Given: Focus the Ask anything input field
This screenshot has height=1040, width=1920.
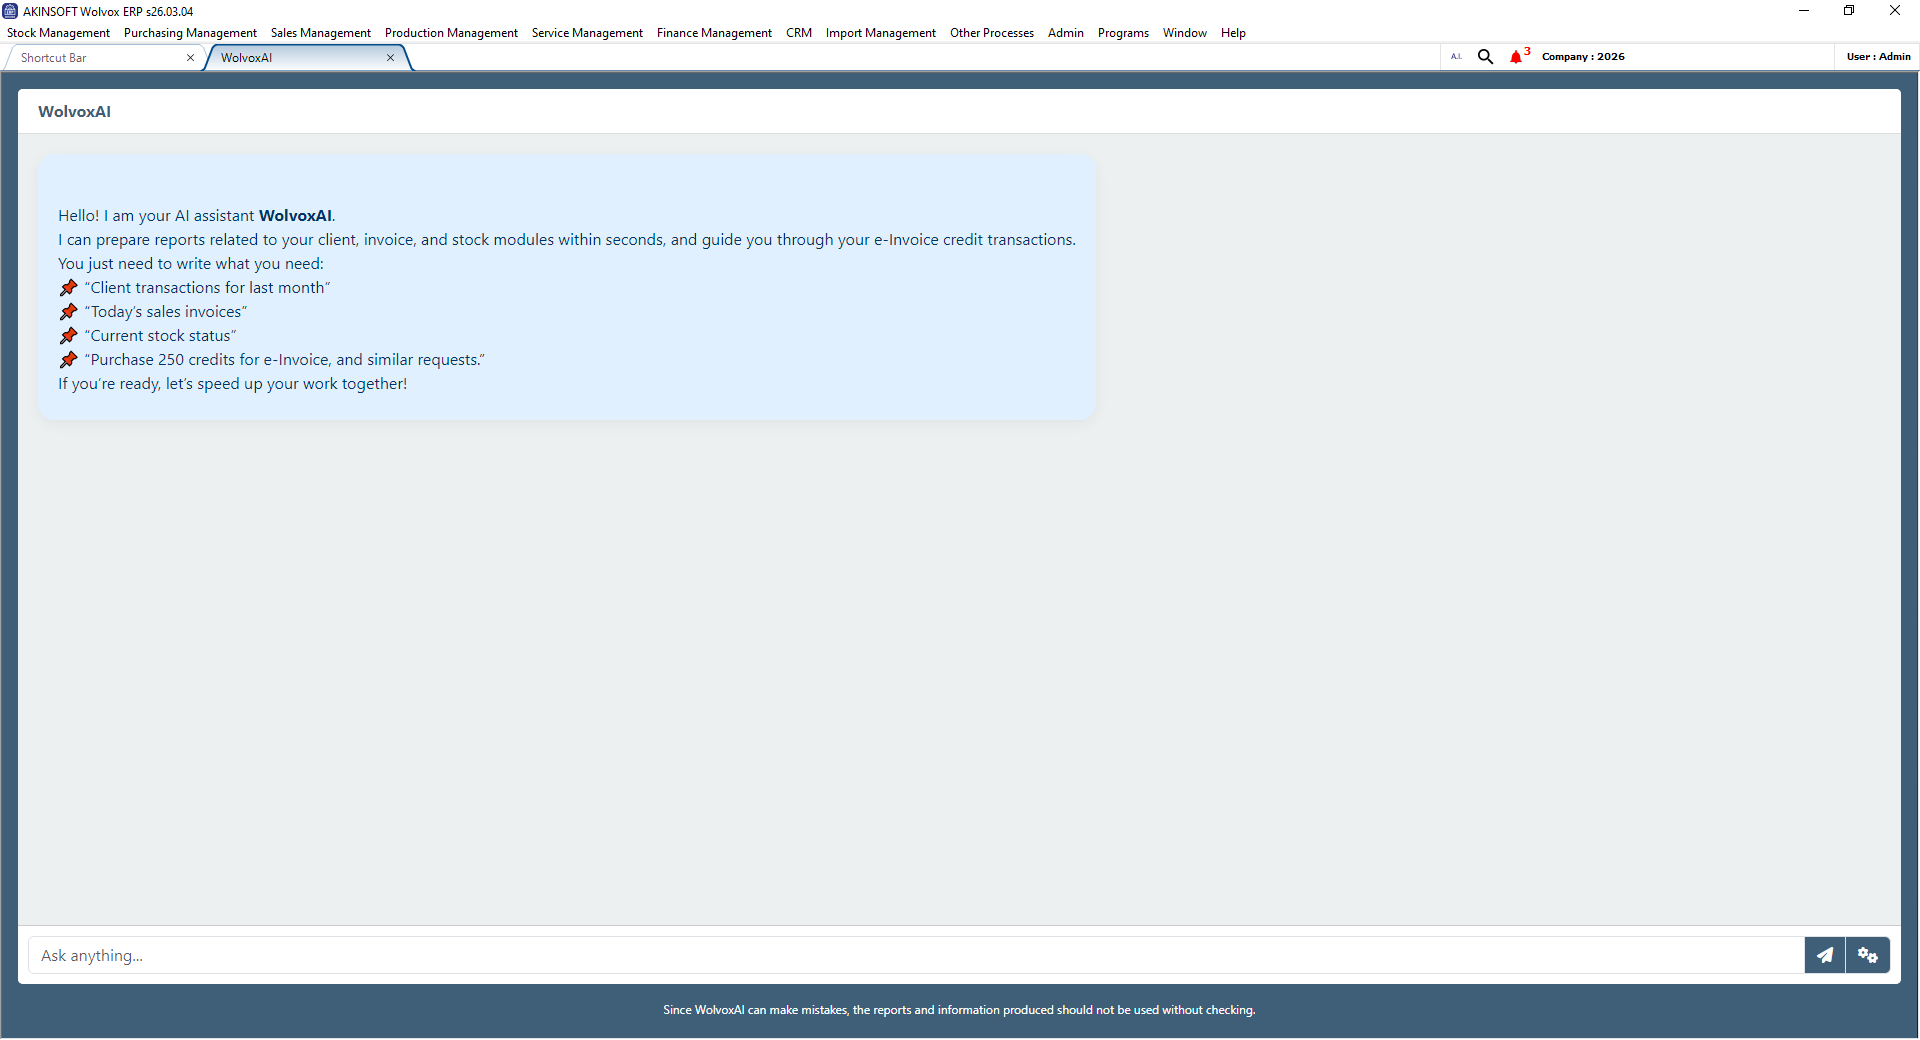Looking at the screenshot, I should point(916,955).
